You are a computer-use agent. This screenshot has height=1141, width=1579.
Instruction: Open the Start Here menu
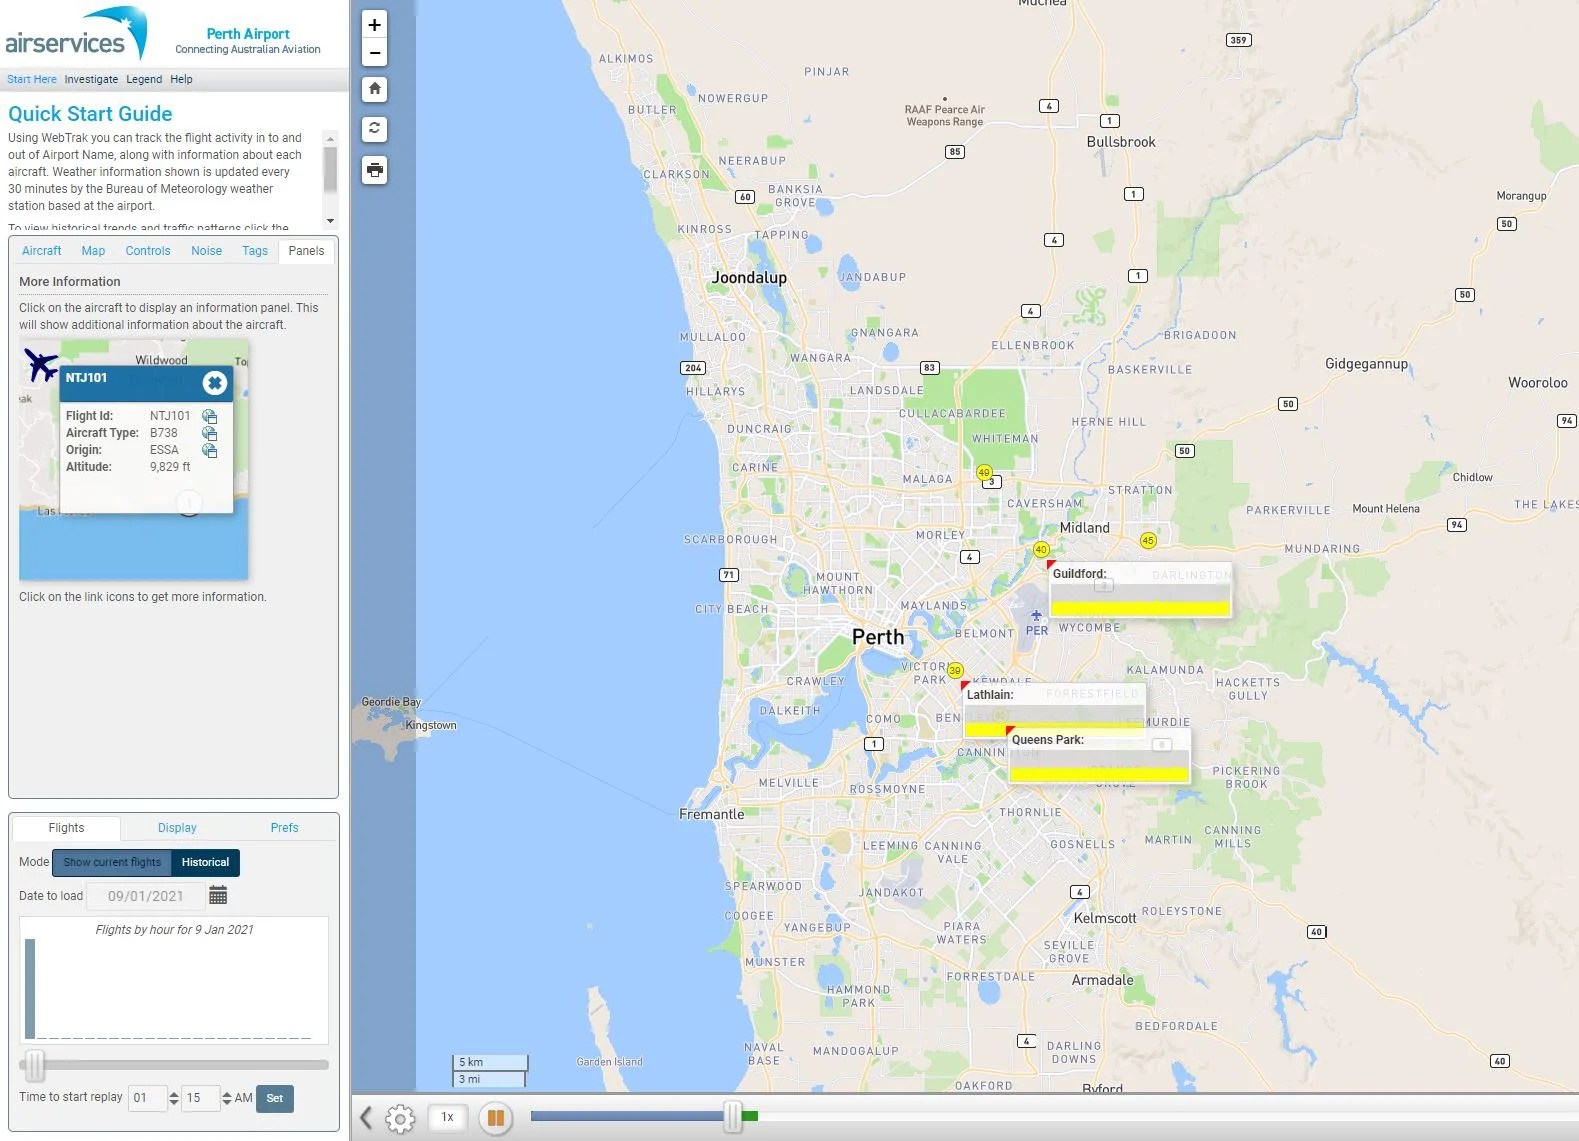32,79
